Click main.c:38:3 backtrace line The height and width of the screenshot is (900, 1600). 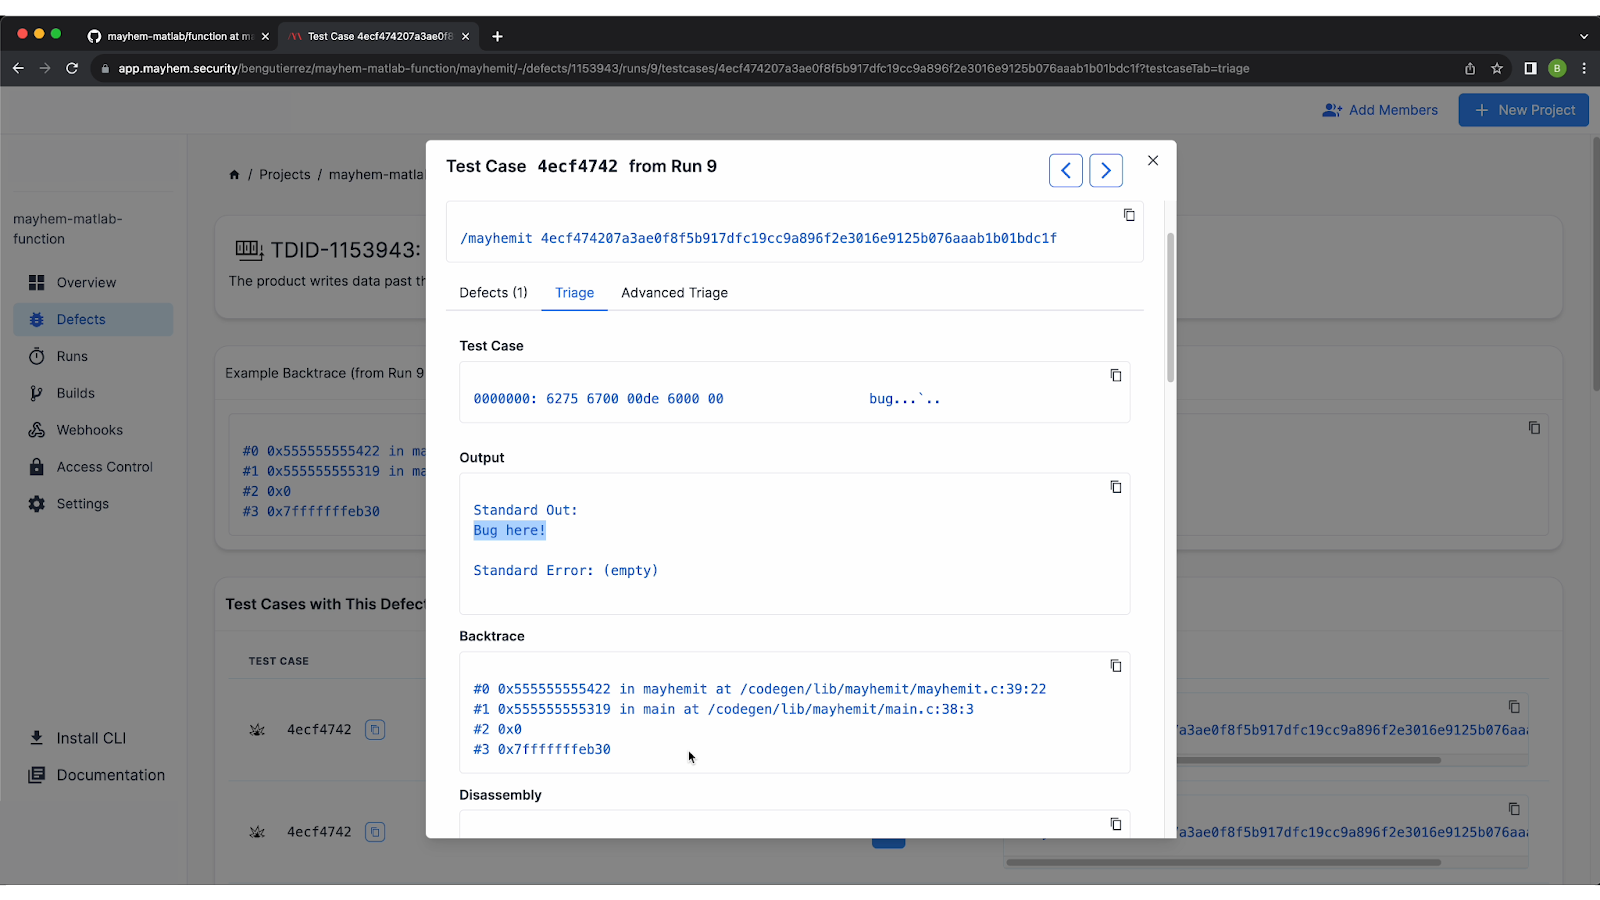tap(723, 709)
